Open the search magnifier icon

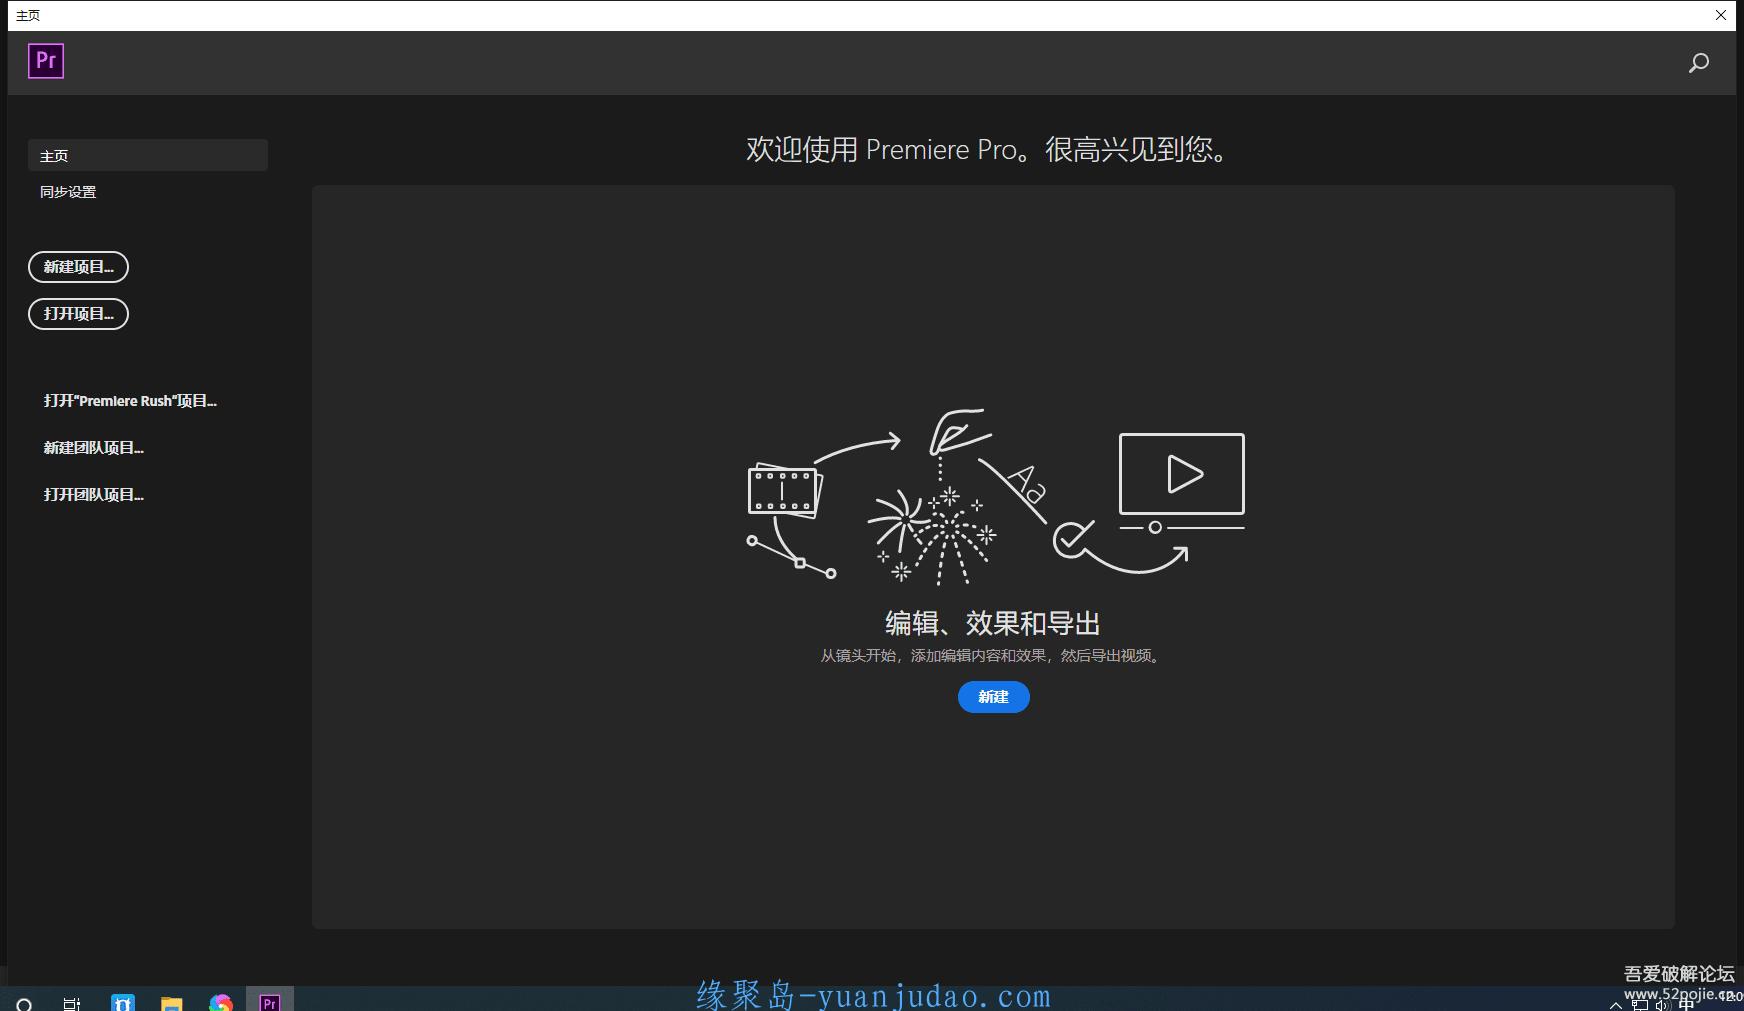point(1699,63)
